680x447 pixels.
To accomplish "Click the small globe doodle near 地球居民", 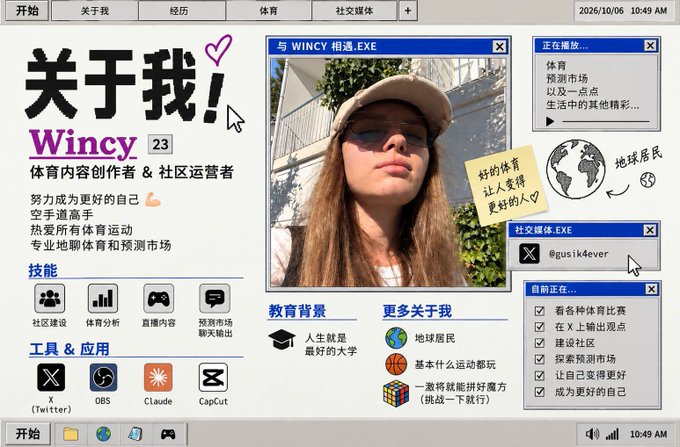I will click(648, 179).
